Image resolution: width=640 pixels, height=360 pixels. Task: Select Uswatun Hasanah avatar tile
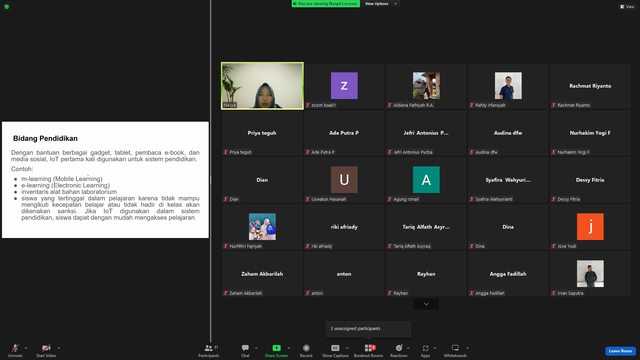[344, 180]
